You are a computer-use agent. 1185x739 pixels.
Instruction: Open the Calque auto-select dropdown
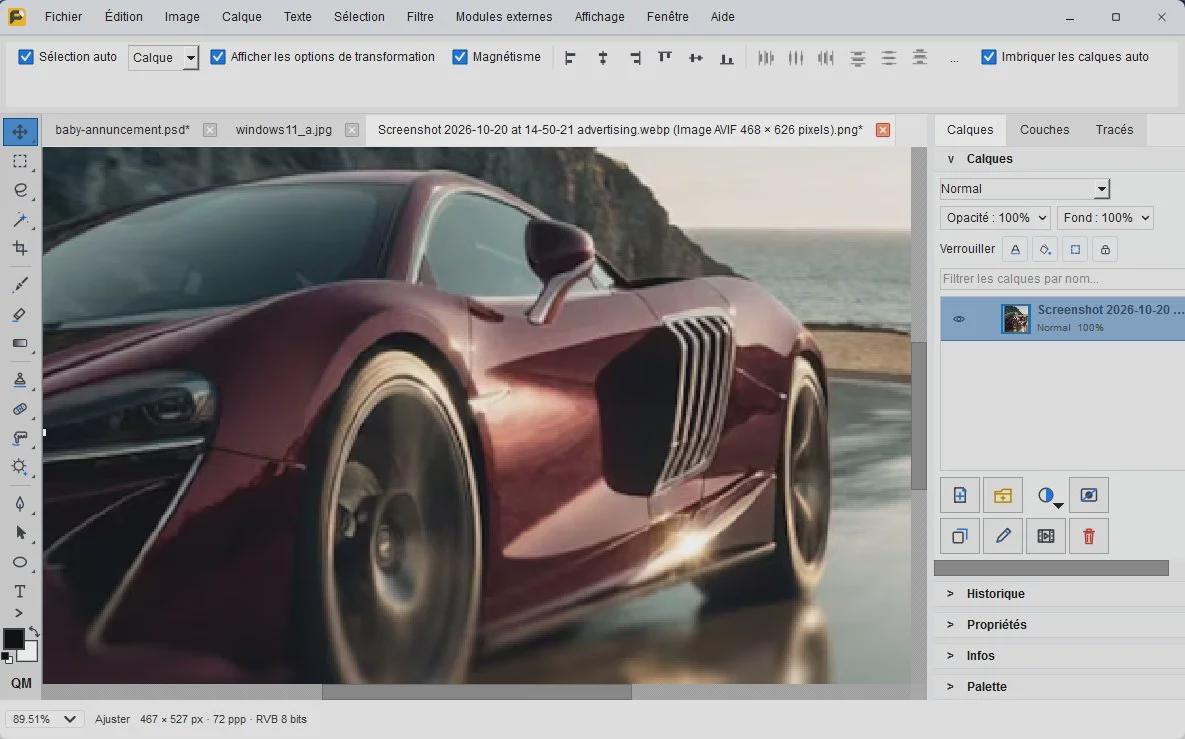(x=163, y=57)
